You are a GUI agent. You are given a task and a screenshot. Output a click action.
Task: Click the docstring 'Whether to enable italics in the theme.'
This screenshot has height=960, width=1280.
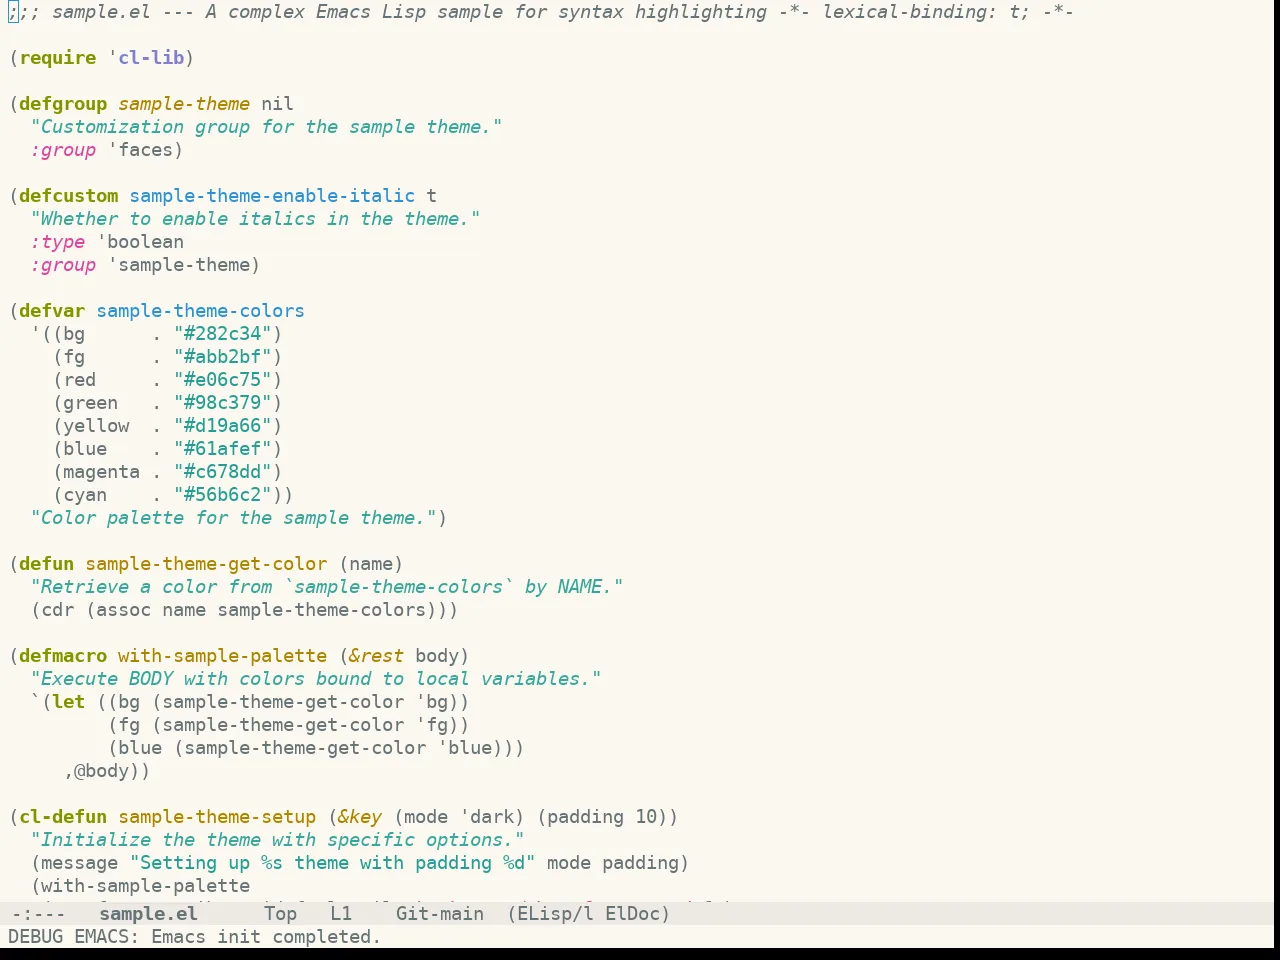[255, 219]
